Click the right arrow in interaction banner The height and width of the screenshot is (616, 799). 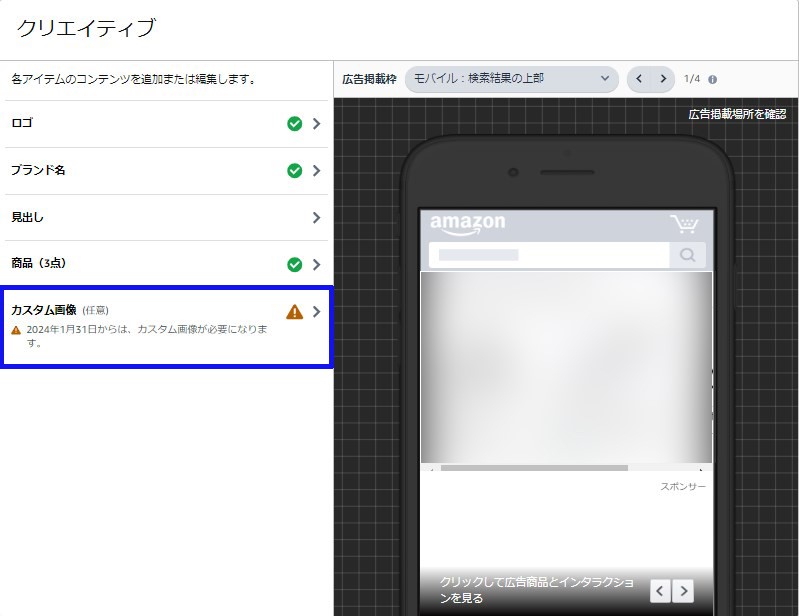(683, 591)
